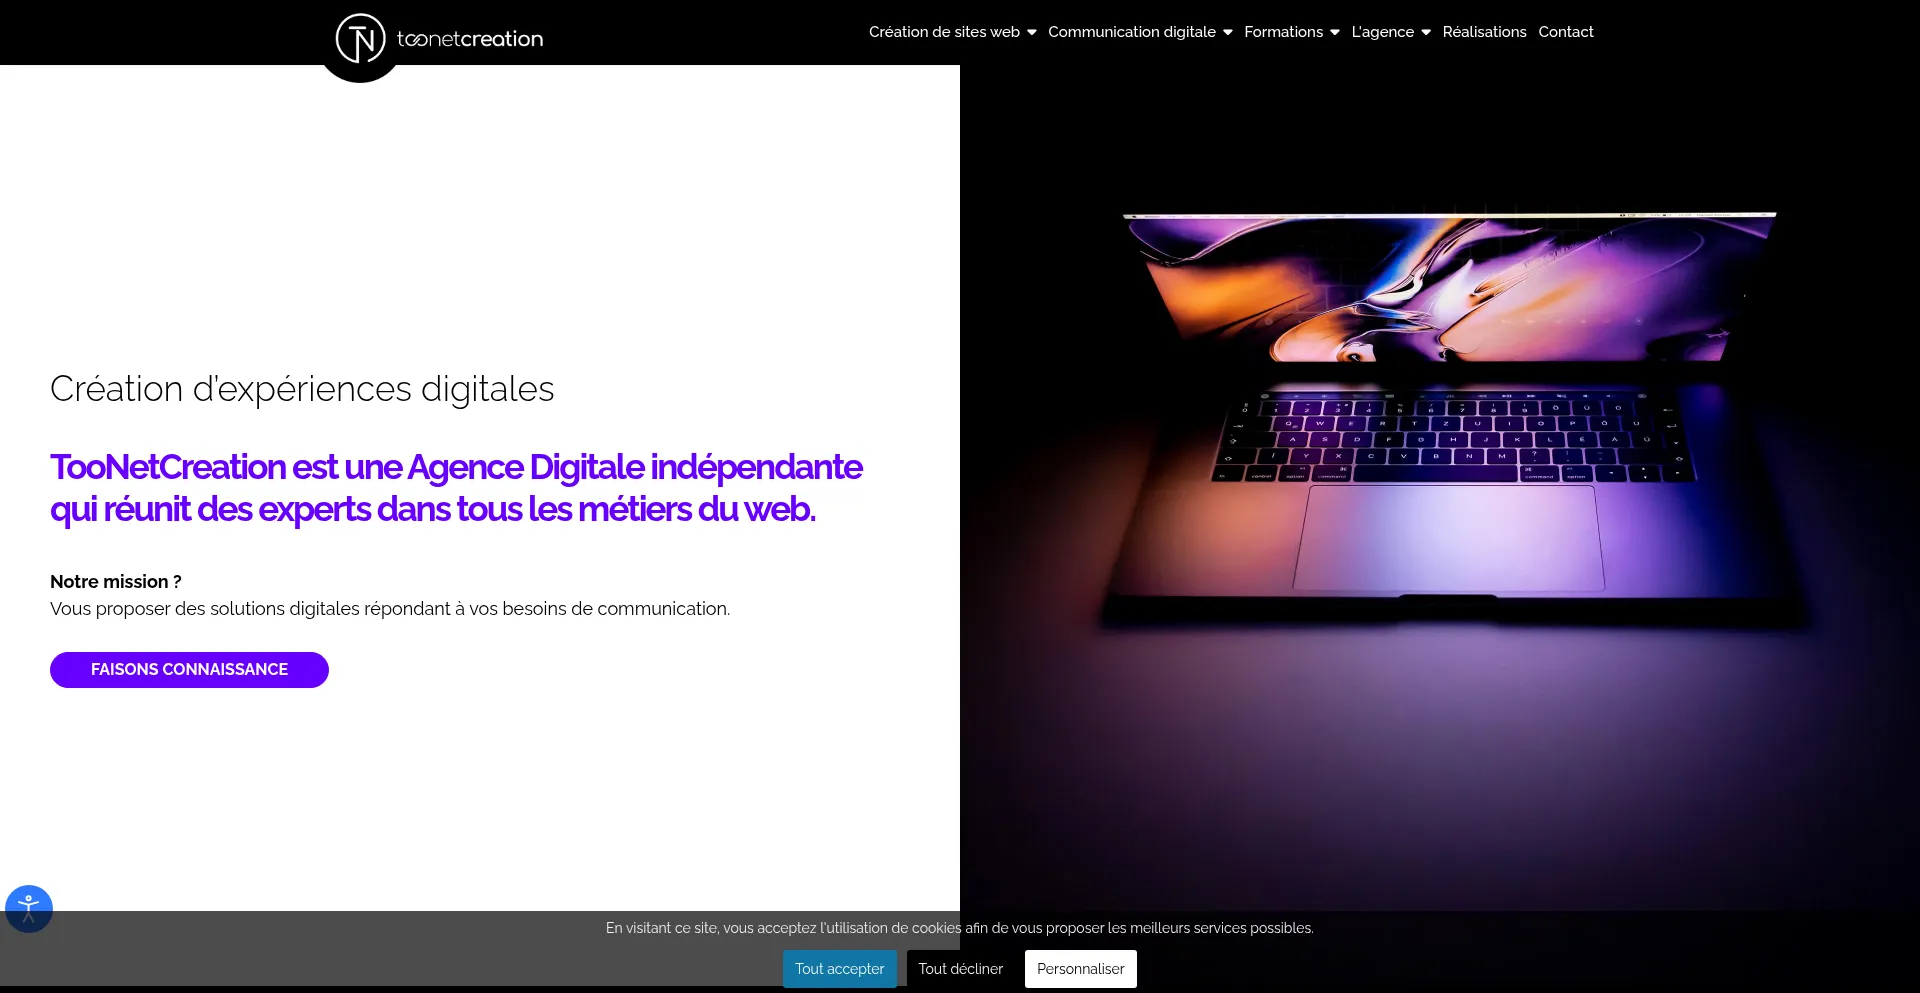Decline cookies with Tout décliner
Viewport: 1920px width, 993px height.
pyautogui.click(x=960, y=969)
